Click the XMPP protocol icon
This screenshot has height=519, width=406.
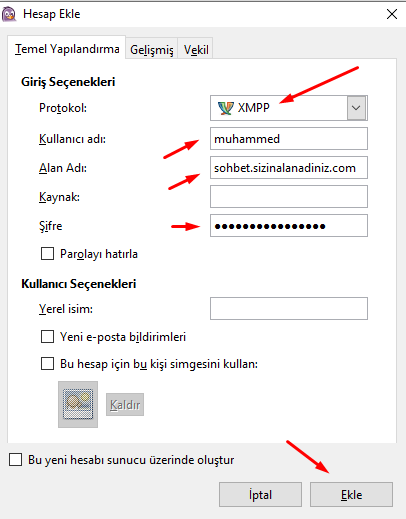pyautogui.click(x=225, y=108)
